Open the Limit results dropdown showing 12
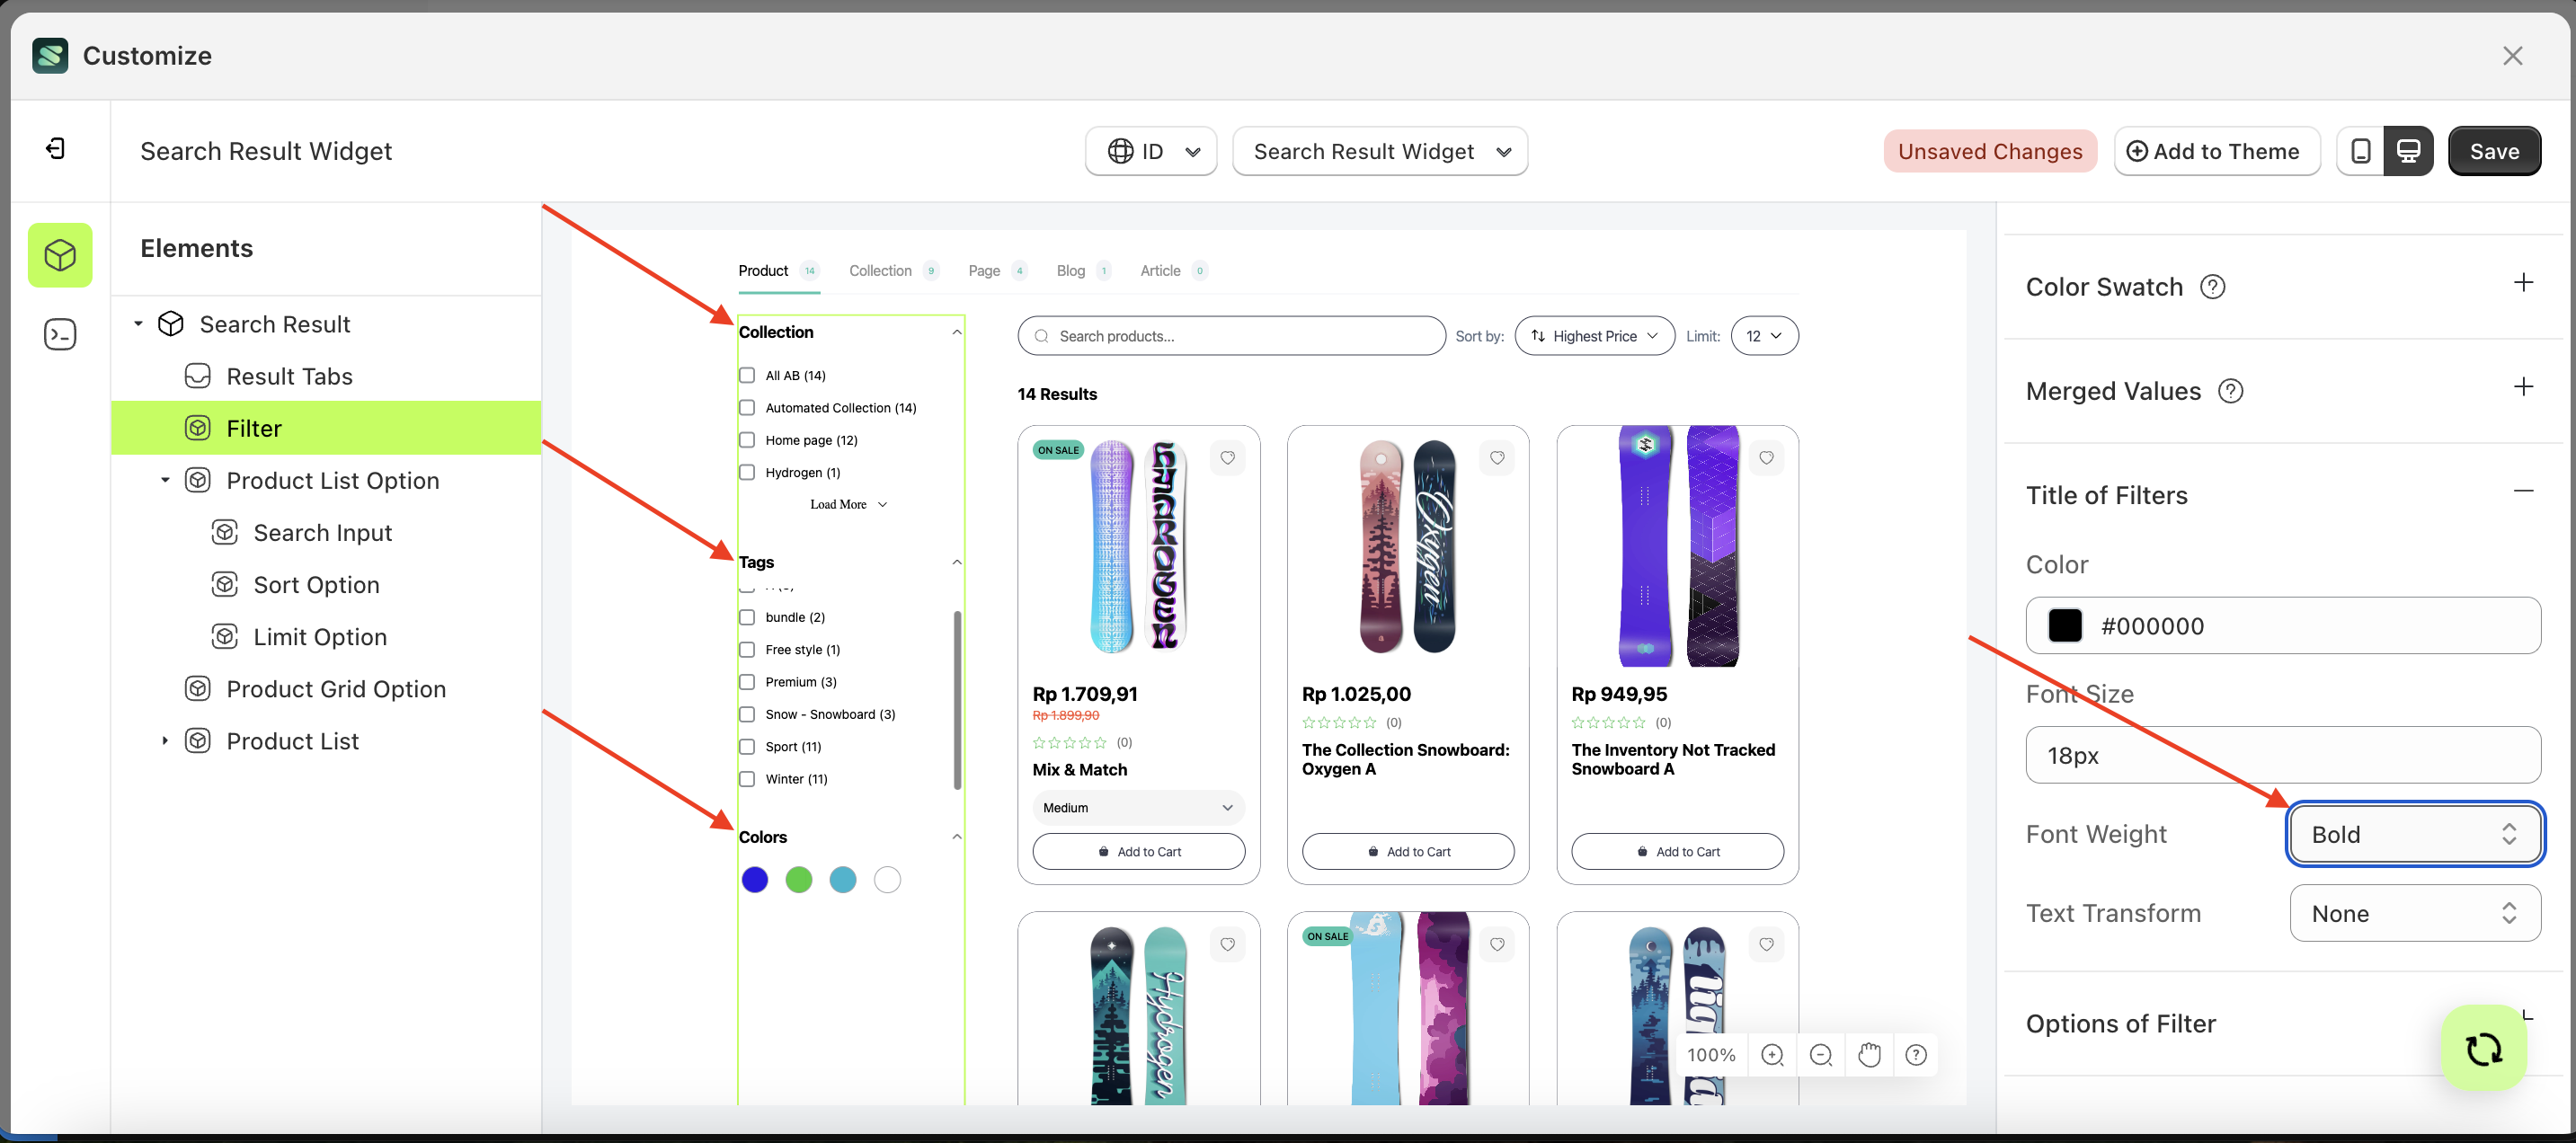The height and width of the screenshot is (1143, 2576). click(x=1763, y=335)
